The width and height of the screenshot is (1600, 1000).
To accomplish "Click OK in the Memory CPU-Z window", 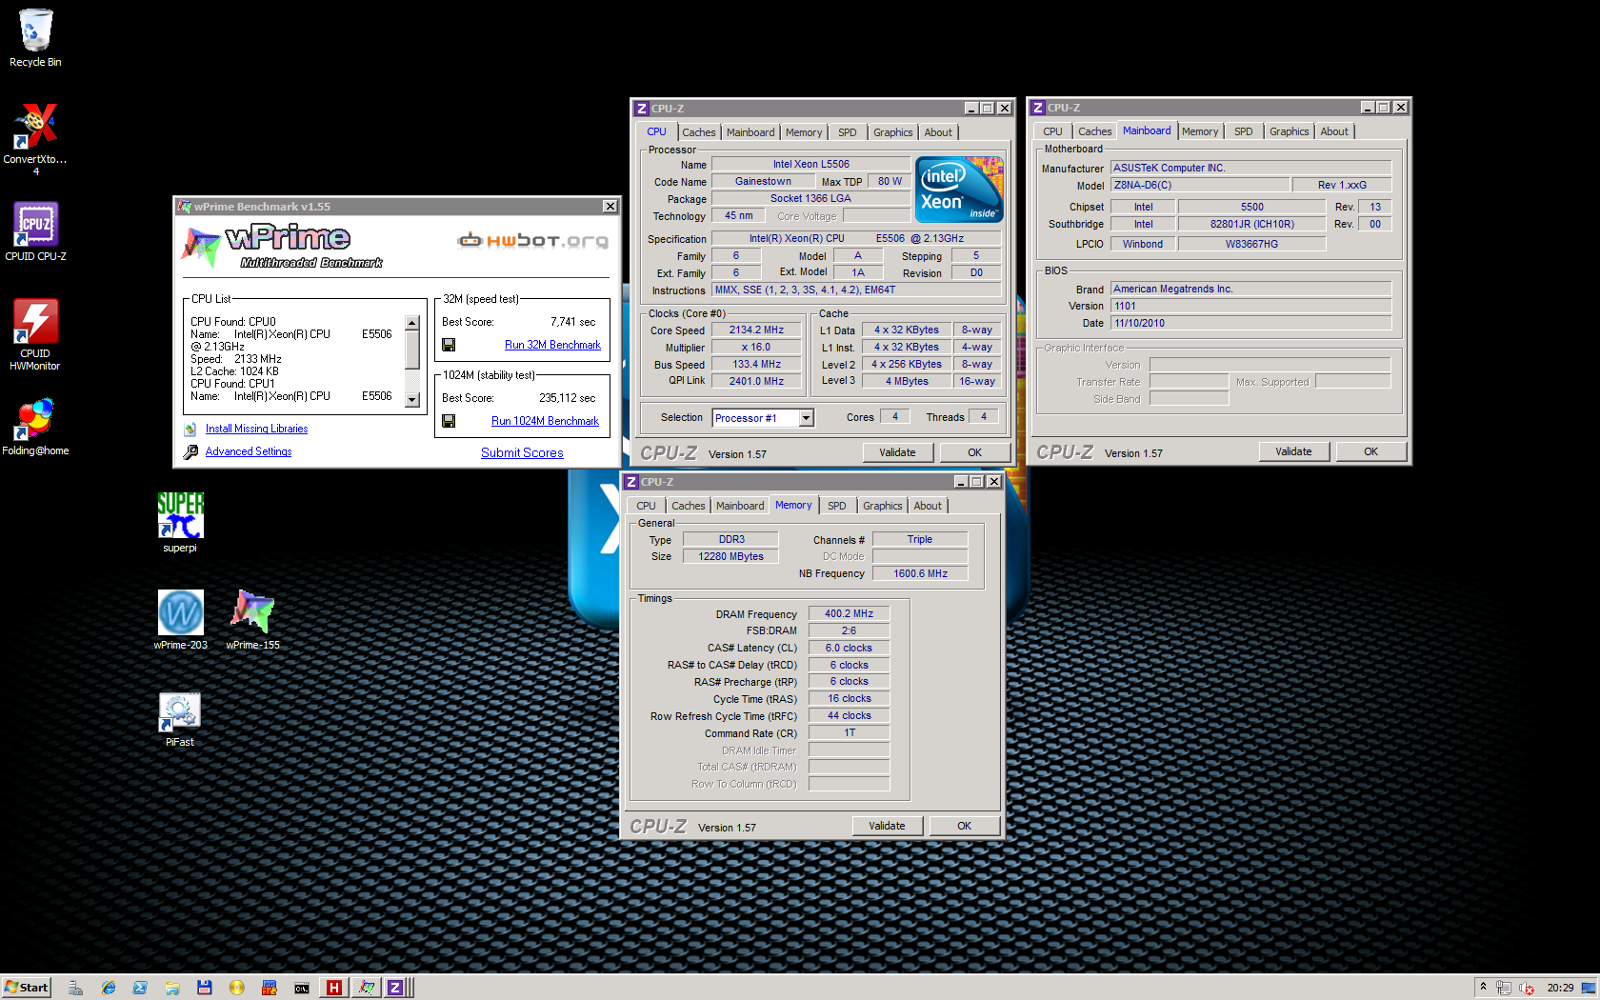I will click(964, 826).
